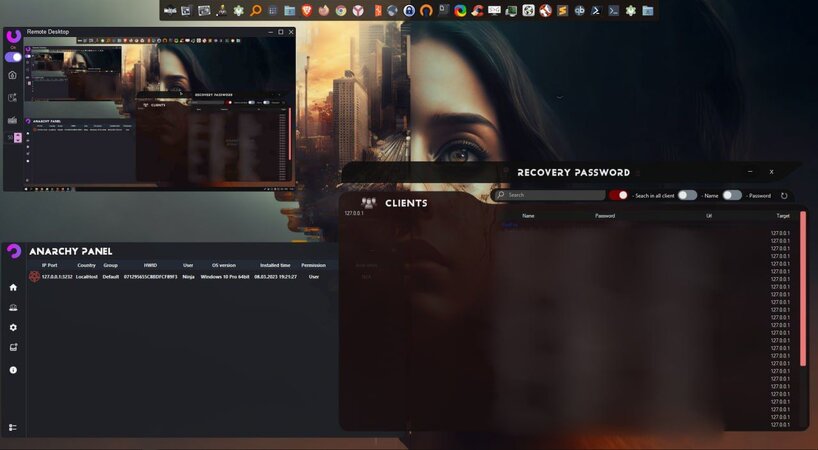Viewport: 818px width, 450px height.
Task: Open the Home page in Anarchy Panel sidebar
Action: pyautogui.click(x=13, y=287)
